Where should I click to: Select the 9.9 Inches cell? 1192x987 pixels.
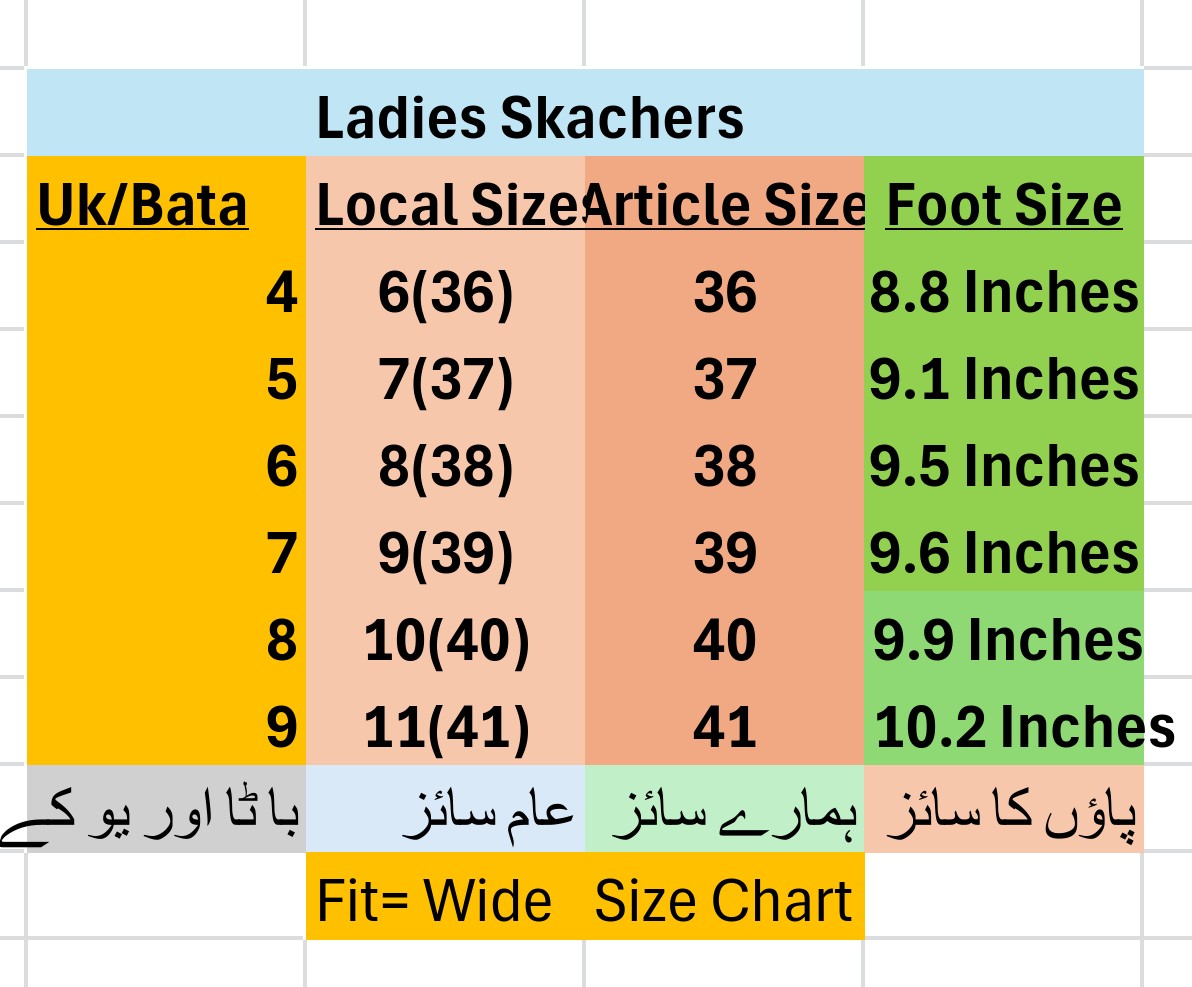[x=1006, y=641]
